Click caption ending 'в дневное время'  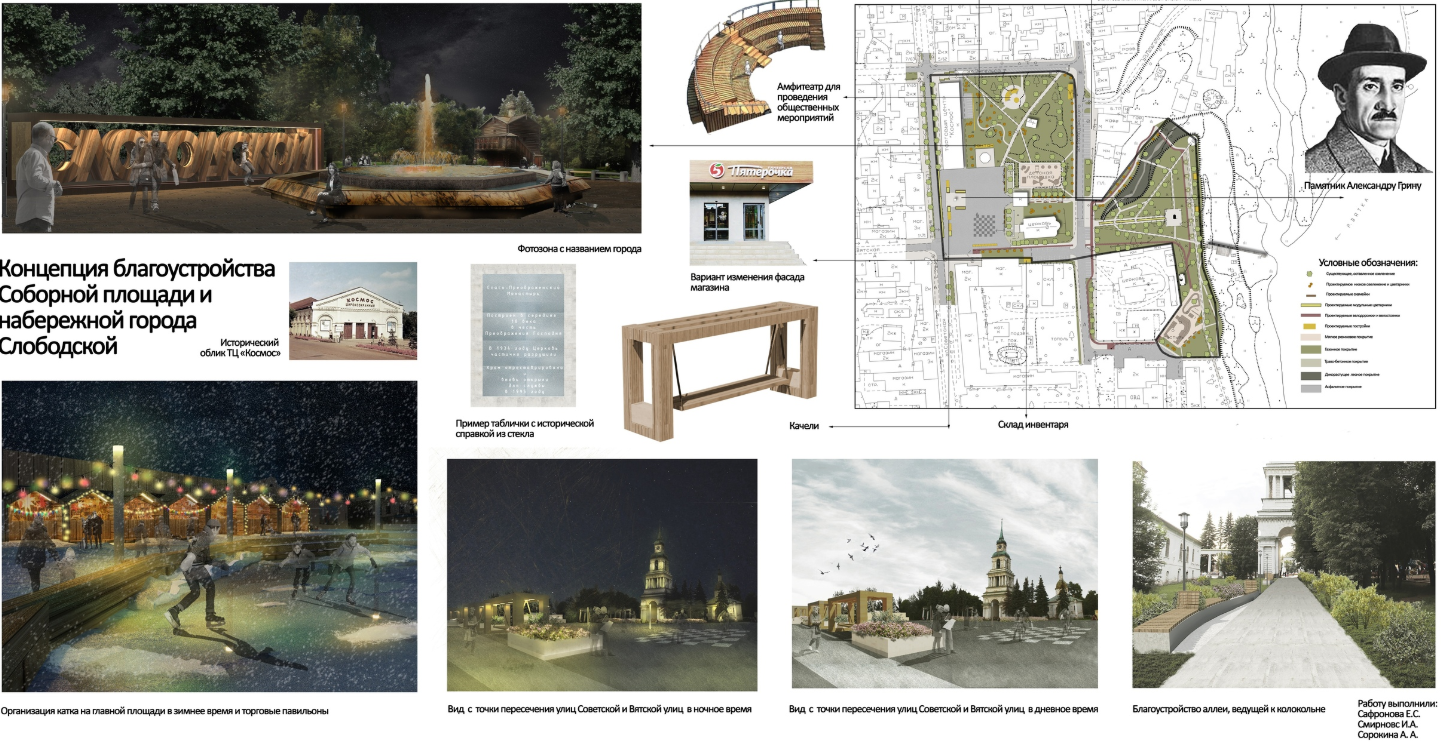944,709
